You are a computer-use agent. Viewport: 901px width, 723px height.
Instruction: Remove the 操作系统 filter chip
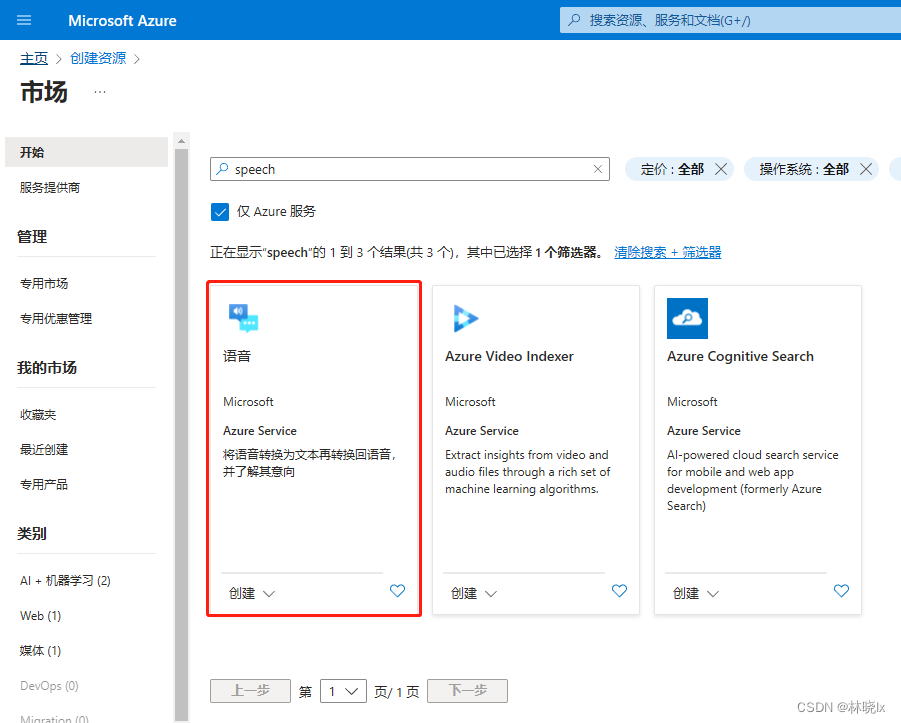[866, 169]
